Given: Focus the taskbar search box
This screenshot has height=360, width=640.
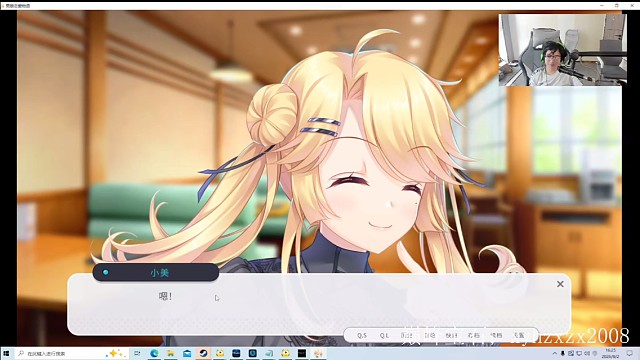Looking at the screenshot, I should pyautogui.click(x=71, y=353).
